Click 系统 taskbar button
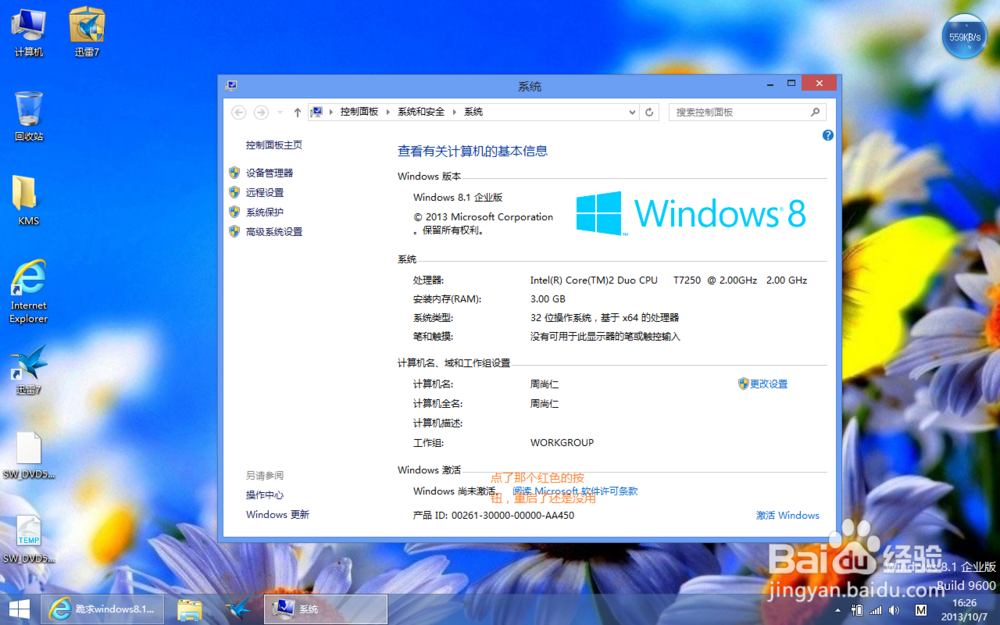 [x=325, y=610]
